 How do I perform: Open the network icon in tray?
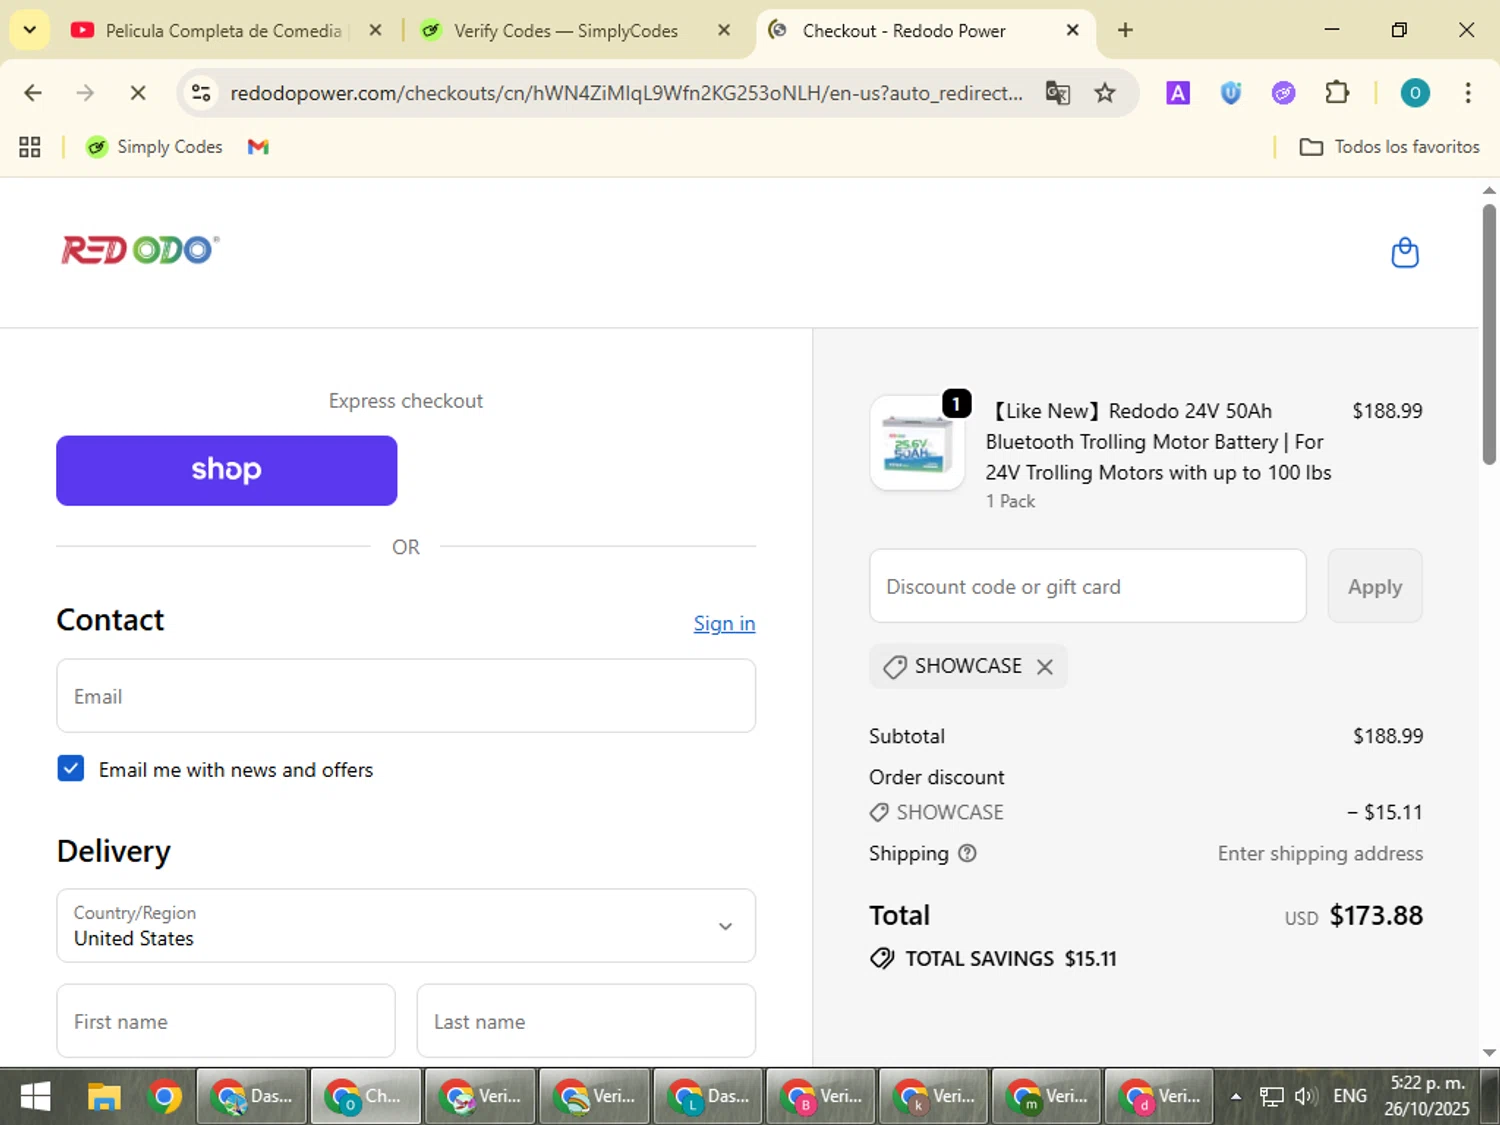1271,1097
